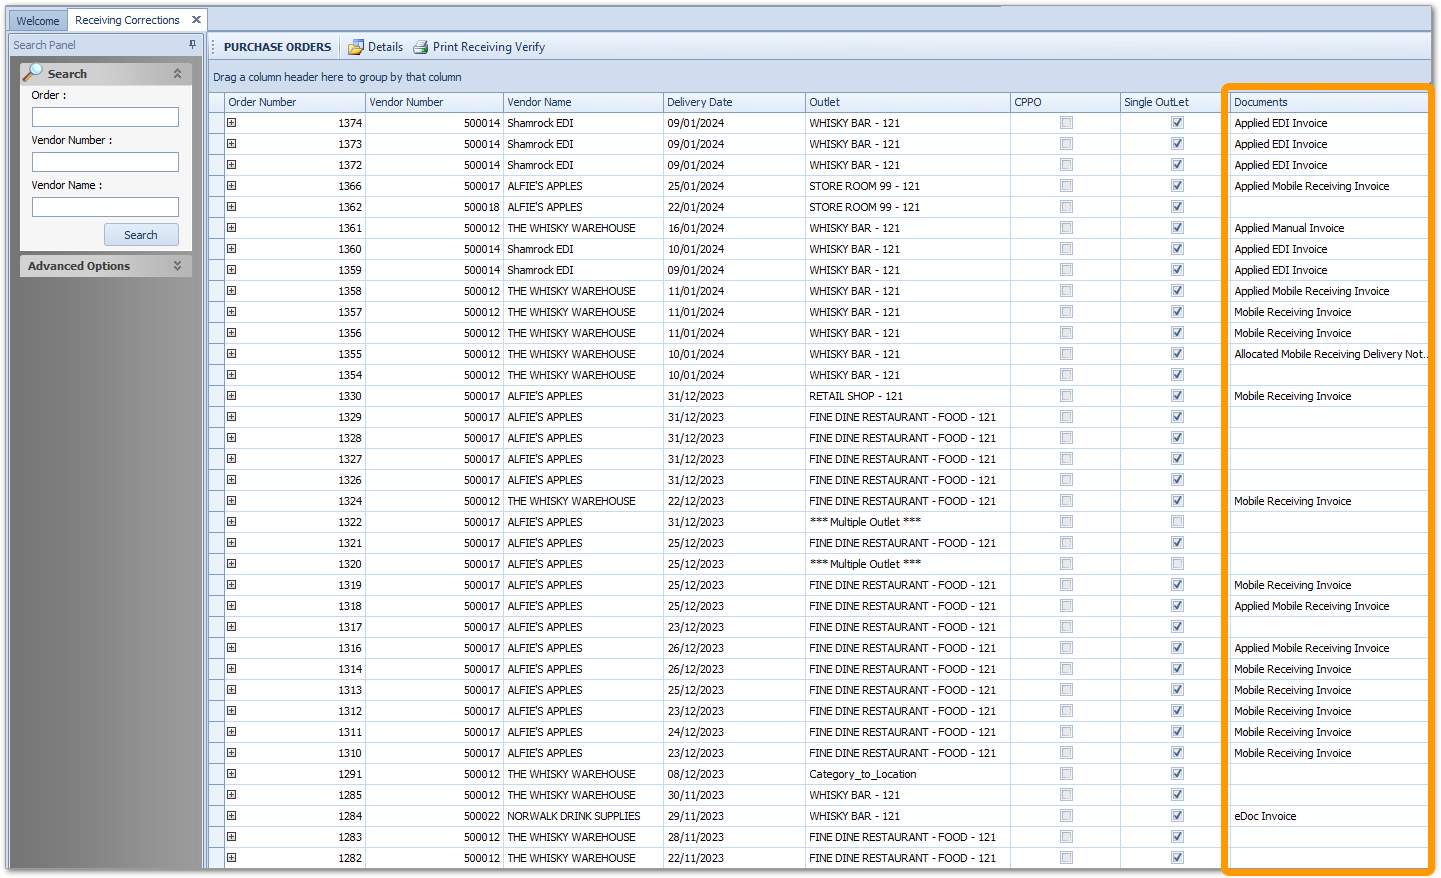Image resolution: width=1441 pixels, height=878 pixels.
Task: Expand the details row for order 1374
Action: 231,122
